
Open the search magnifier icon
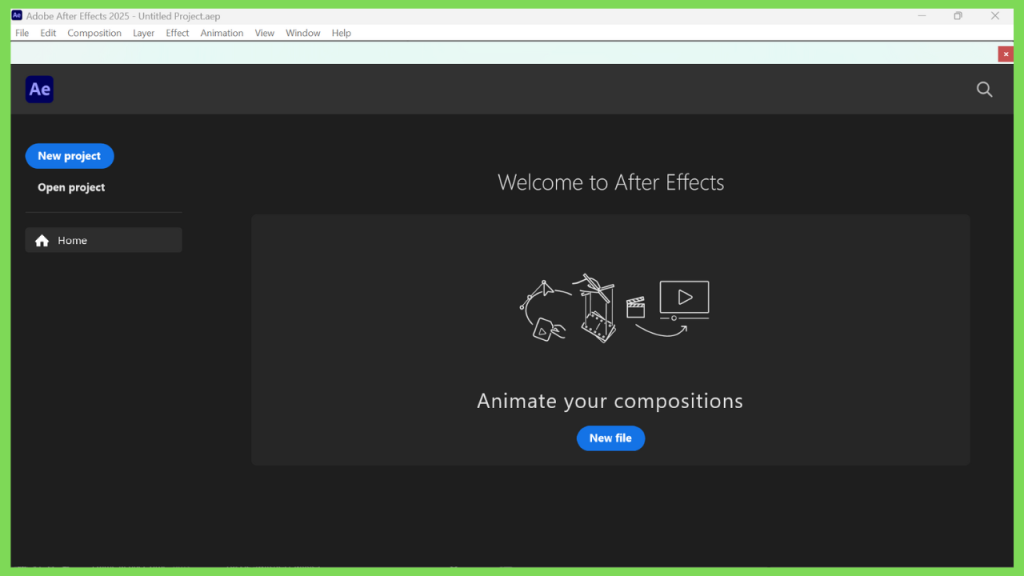(x=984, y=89)
